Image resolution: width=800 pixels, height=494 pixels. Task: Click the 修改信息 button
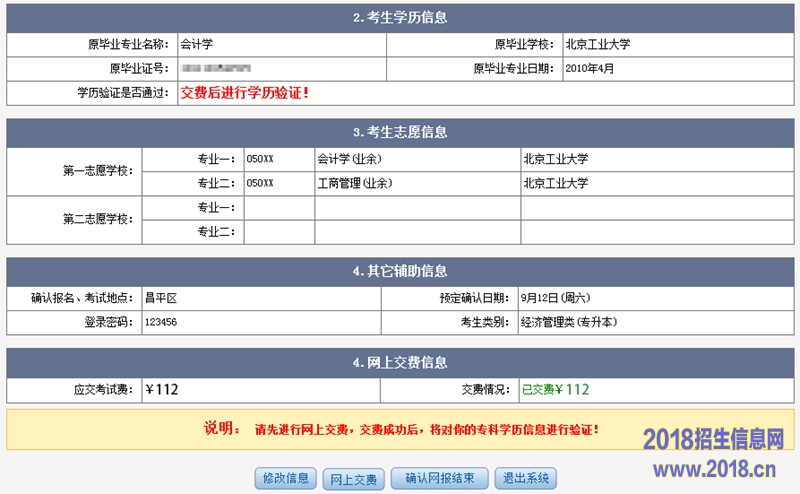pyautogui.click(x=286, y=478)
